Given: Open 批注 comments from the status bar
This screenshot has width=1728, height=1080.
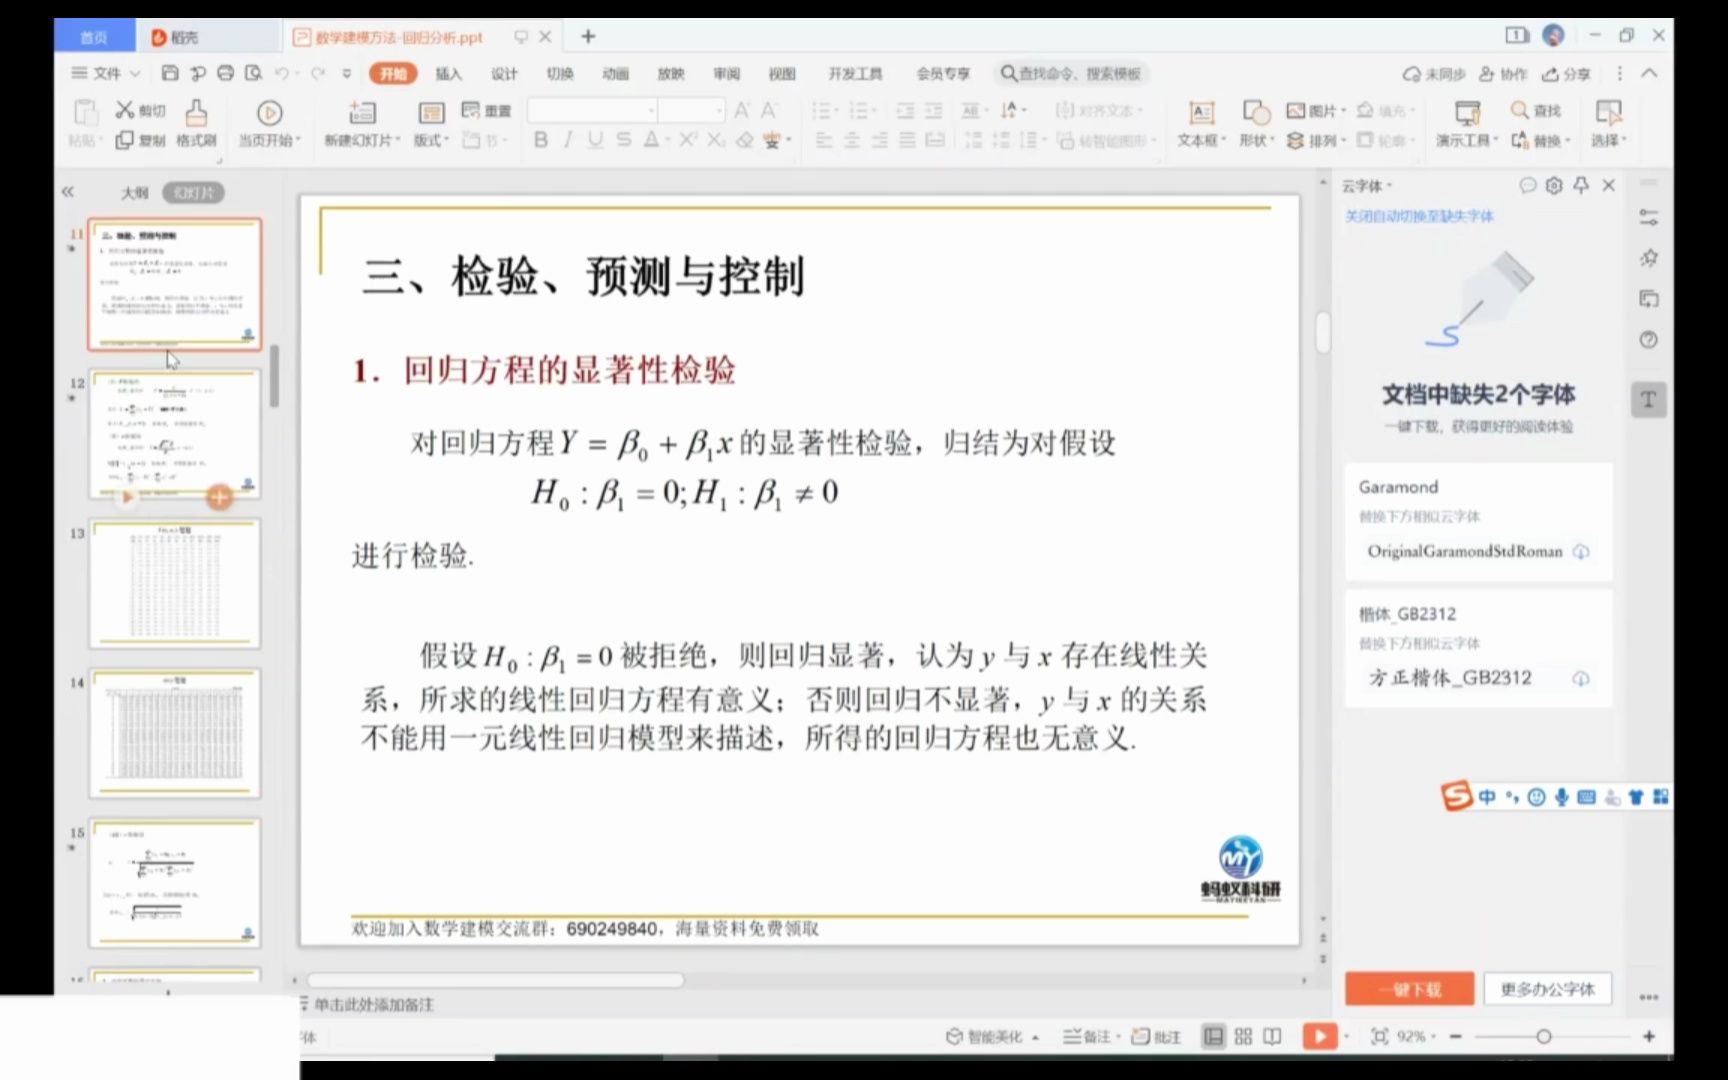Looking at the screenshot, I should pyautogui.click(x=1158, y=1036).
